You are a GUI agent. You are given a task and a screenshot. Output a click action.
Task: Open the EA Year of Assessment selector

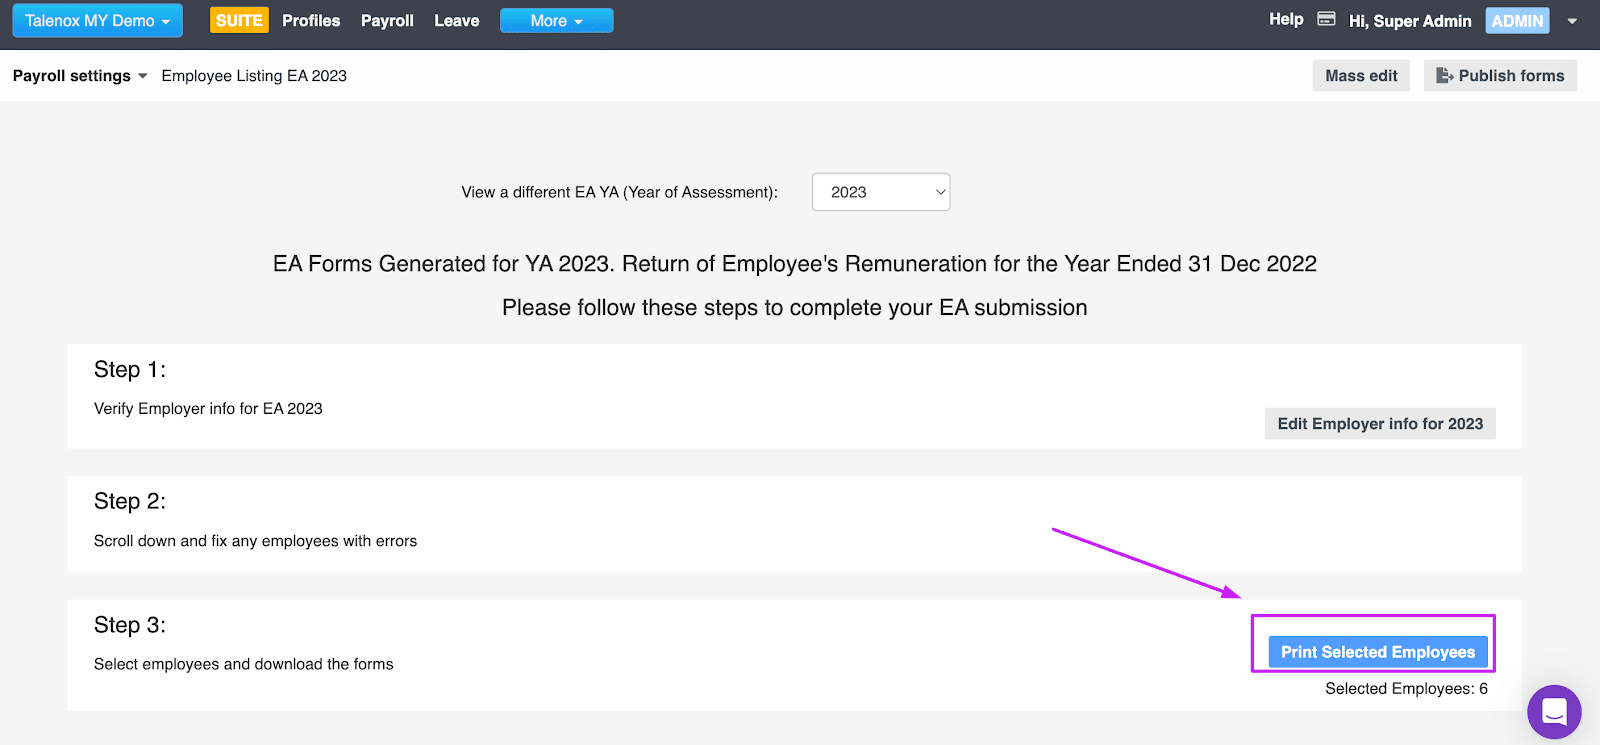(879, 191)
